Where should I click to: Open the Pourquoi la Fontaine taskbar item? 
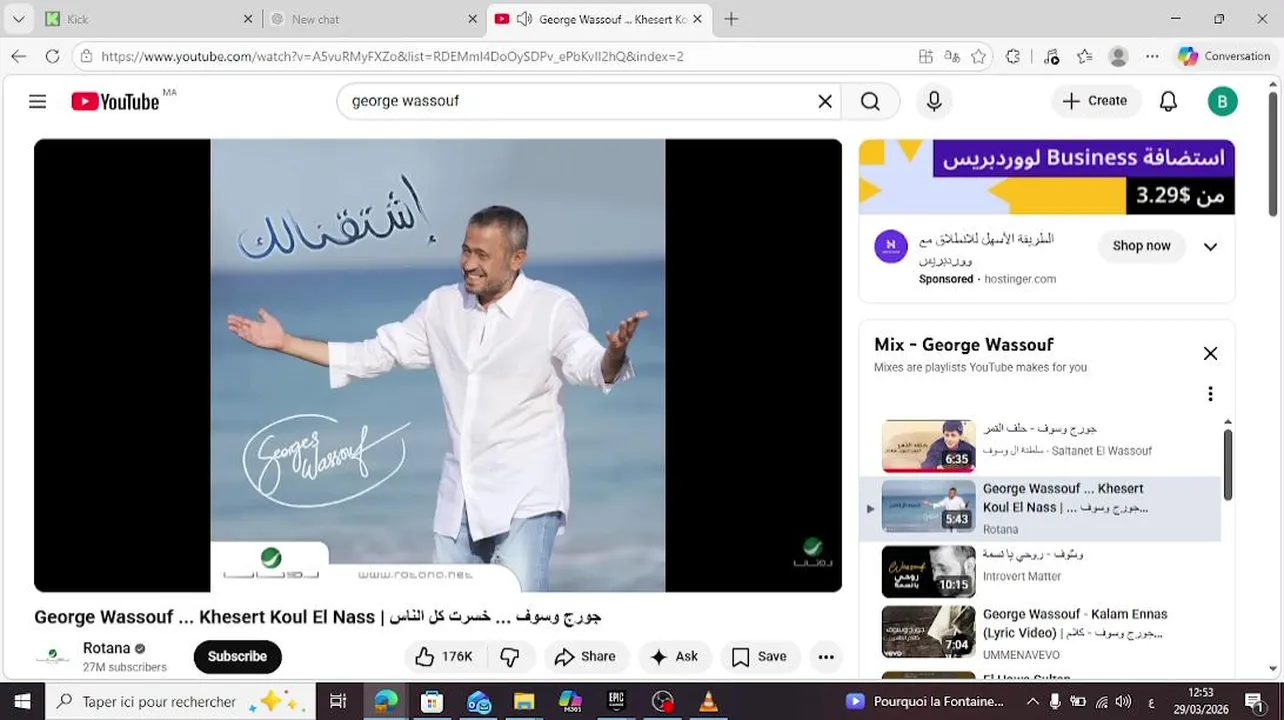point(926,701)
